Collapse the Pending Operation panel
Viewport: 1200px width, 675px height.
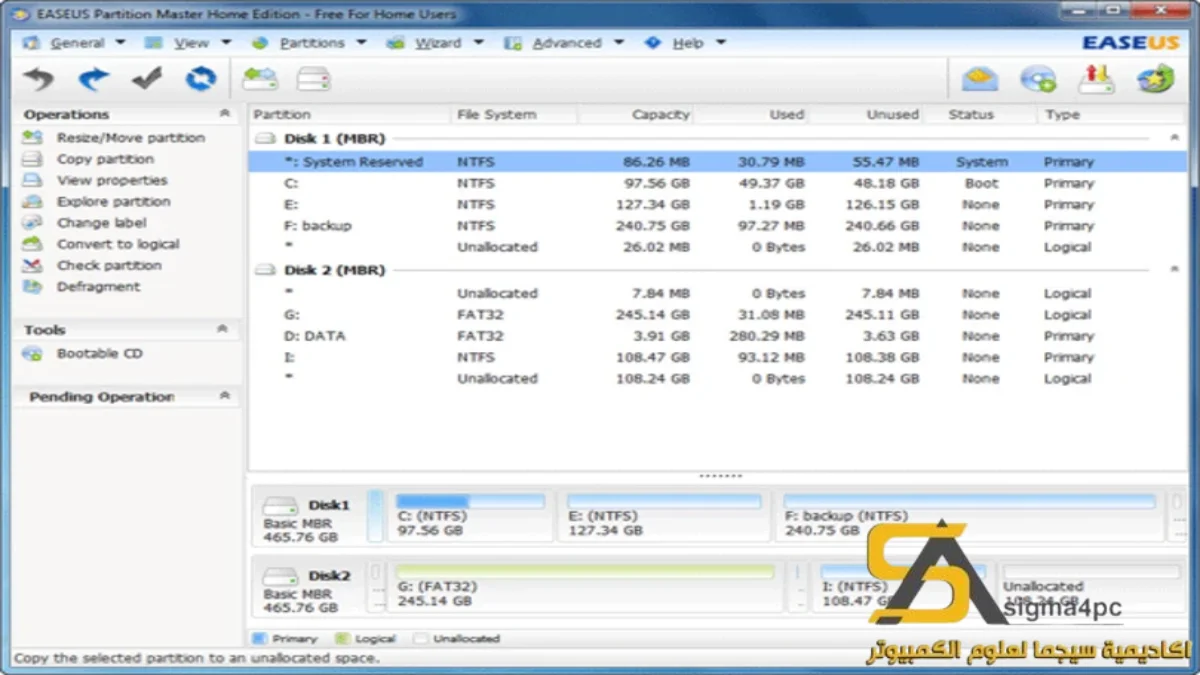(224, 396)
